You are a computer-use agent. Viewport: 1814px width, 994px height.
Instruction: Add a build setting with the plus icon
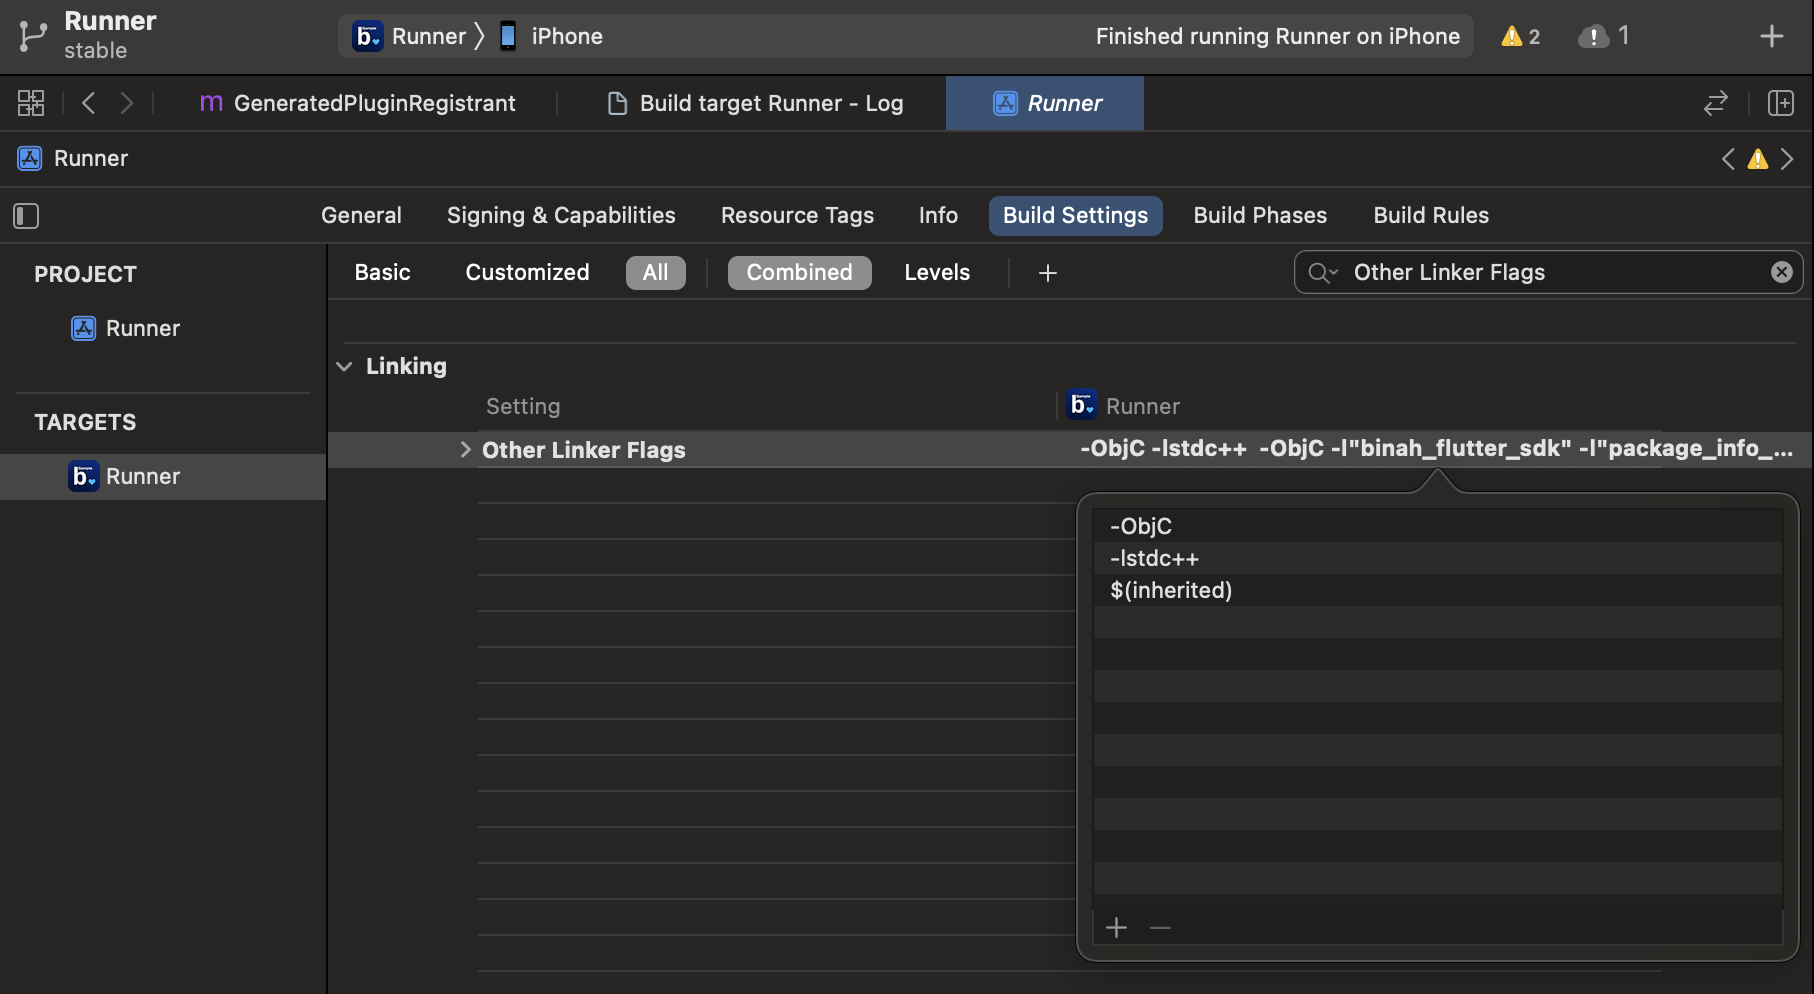point(1047,273)
